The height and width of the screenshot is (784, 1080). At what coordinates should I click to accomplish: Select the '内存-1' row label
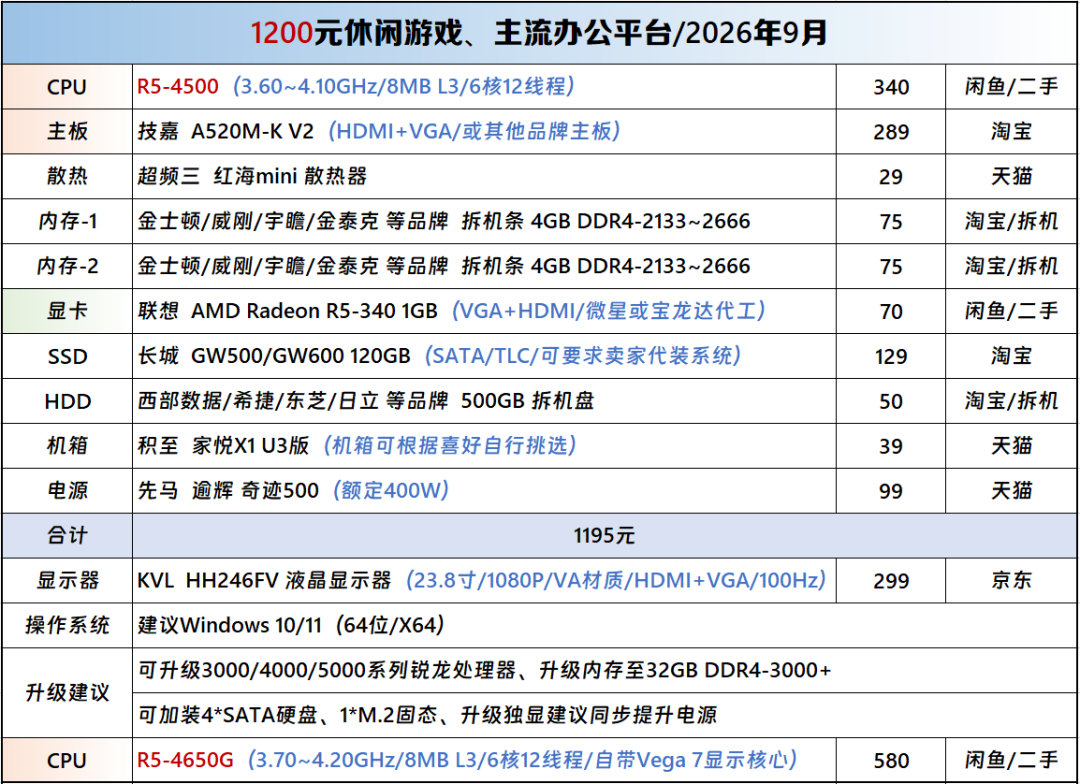68,221
